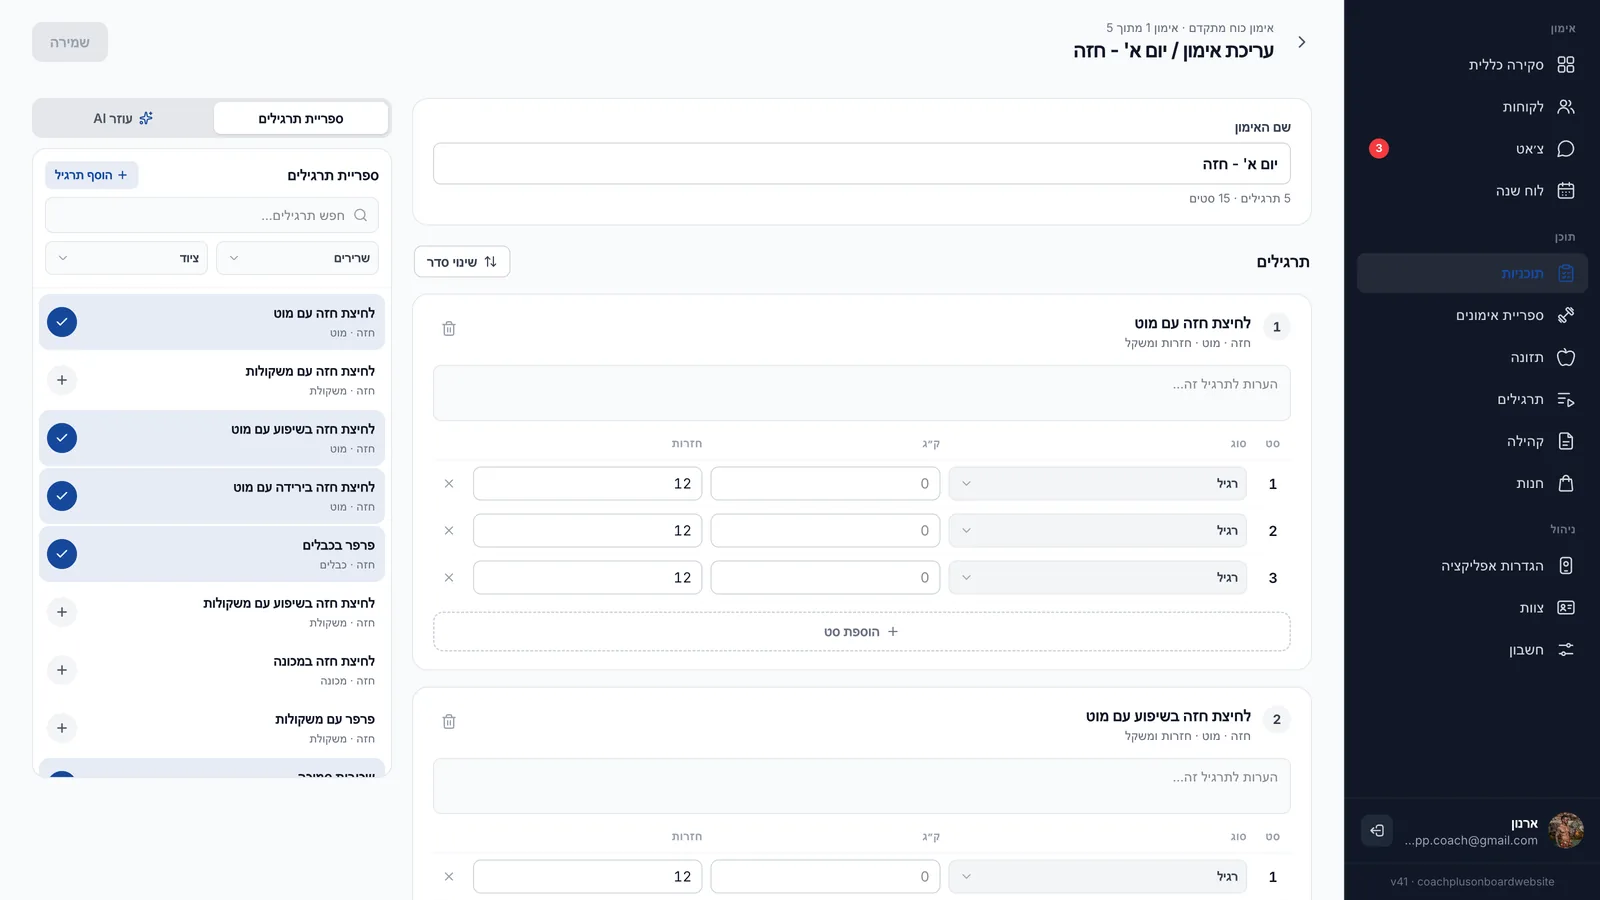Open the צוות team icon

click(x=1566, y=608)
